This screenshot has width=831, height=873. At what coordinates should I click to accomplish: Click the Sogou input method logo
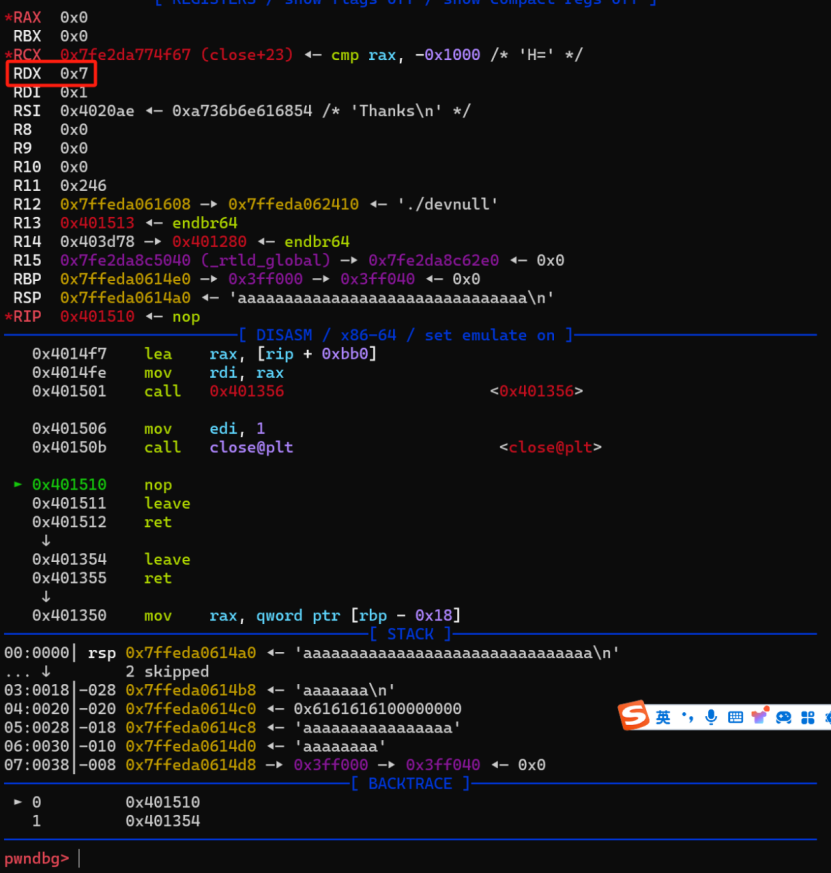(x=634, y=716)
